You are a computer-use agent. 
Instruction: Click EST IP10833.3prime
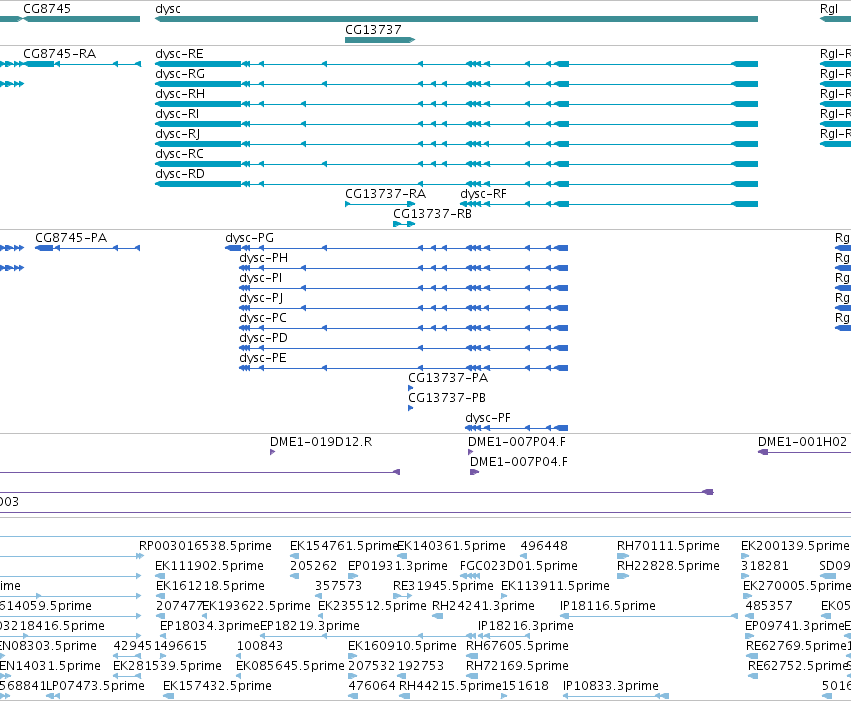click(x=616, y=696)
